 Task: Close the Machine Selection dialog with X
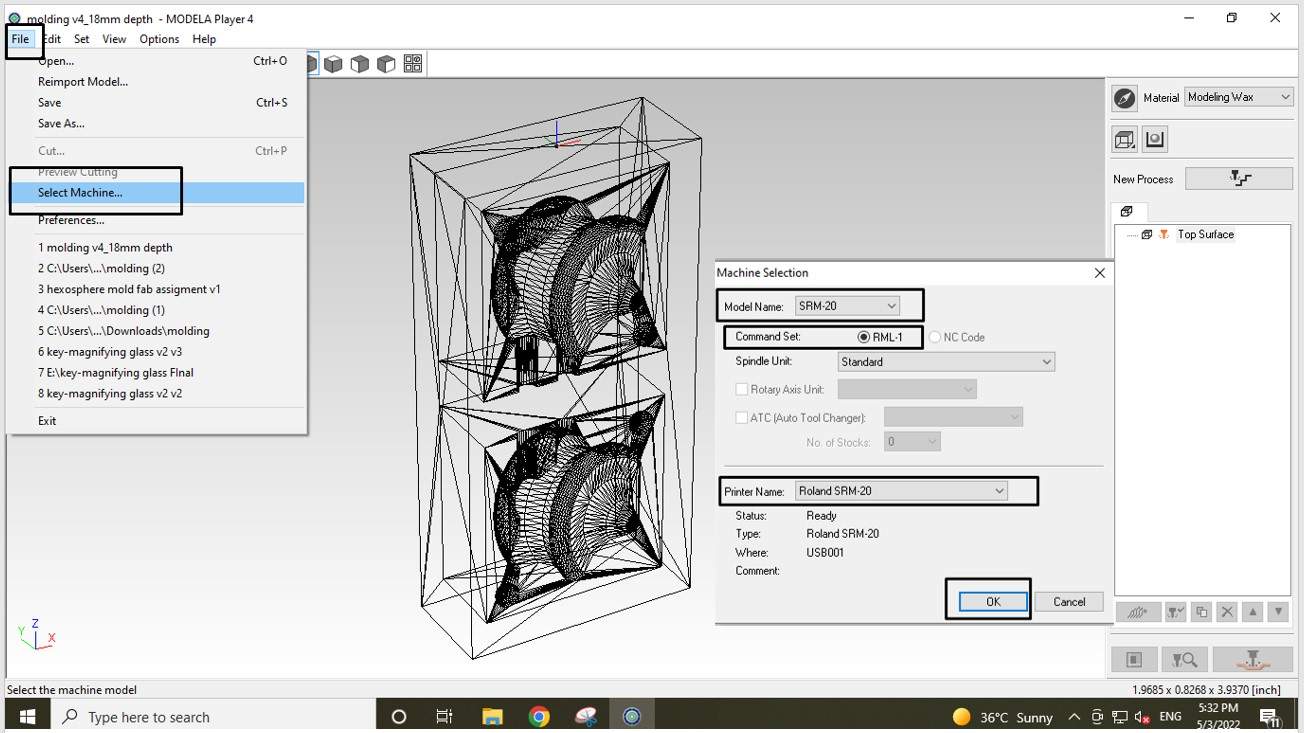tap(1100, 273)
